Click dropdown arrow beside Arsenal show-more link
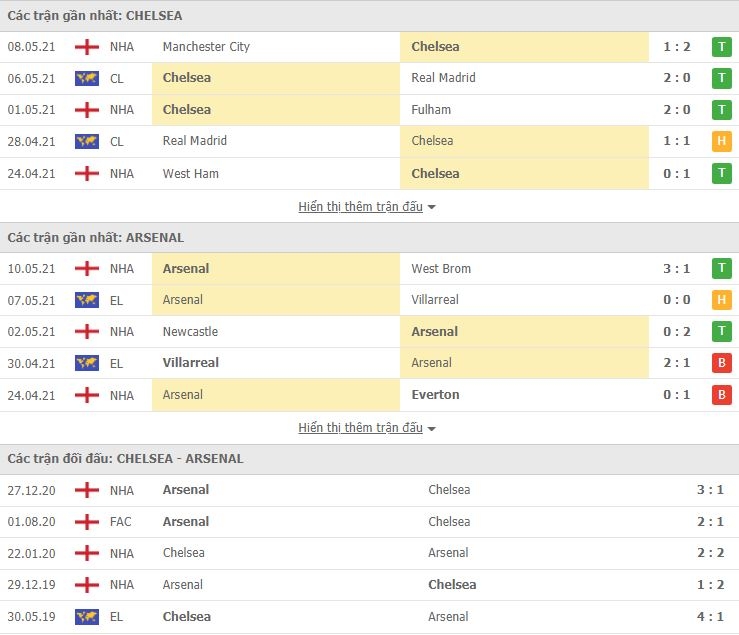 tap(431, 429)
